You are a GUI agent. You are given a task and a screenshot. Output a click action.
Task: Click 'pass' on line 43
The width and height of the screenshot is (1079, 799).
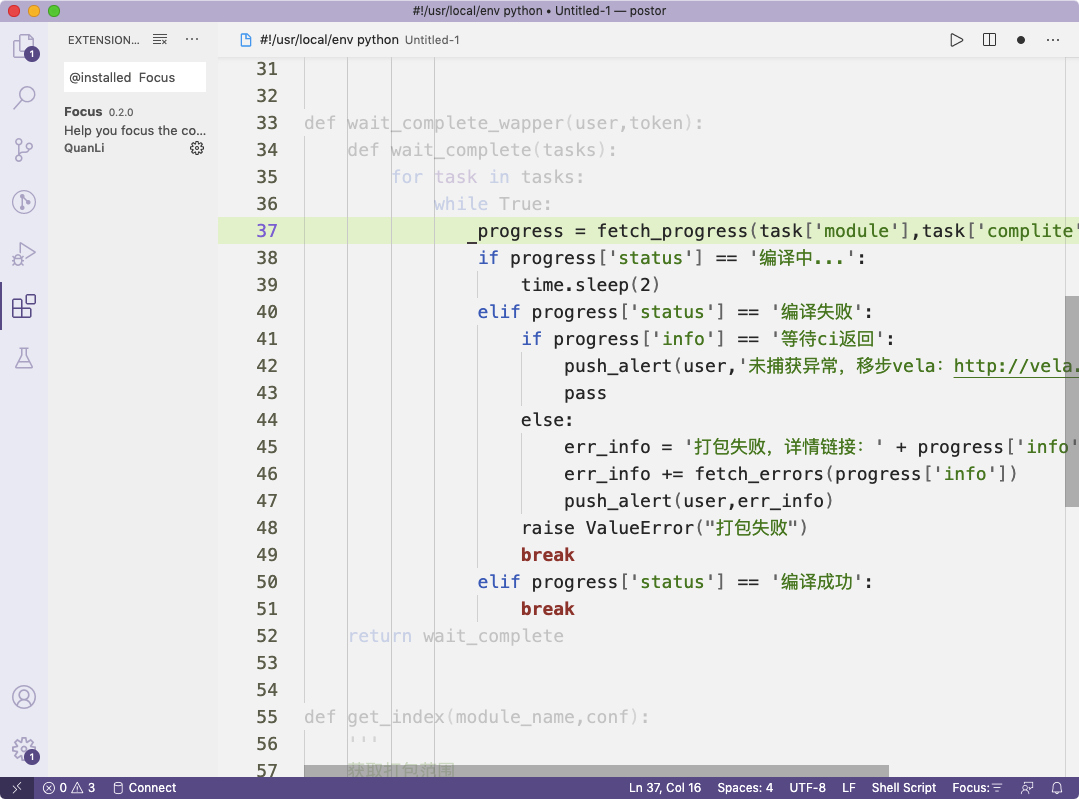[586, 393]
